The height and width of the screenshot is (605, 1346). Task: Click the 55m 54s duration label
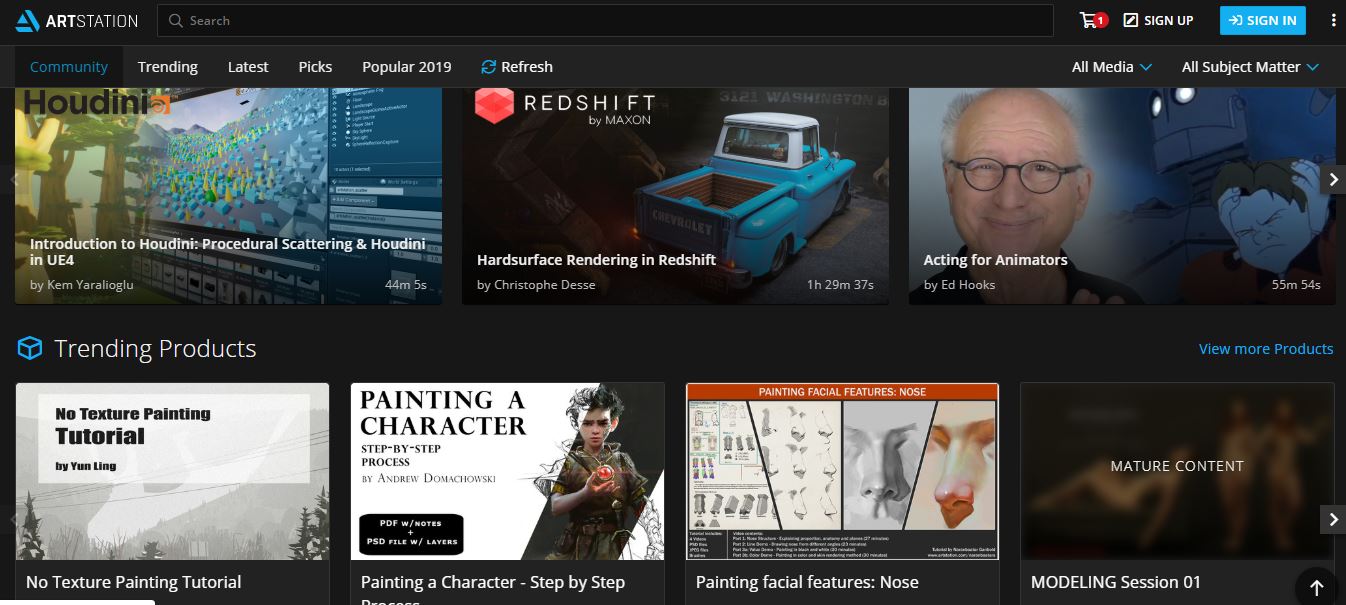[1296, 285]
